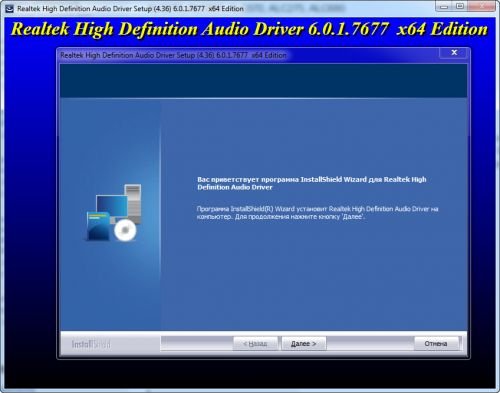Click the inner dialog title bar text
Viewport: 500px width, 393px height.
click(173, 55)
